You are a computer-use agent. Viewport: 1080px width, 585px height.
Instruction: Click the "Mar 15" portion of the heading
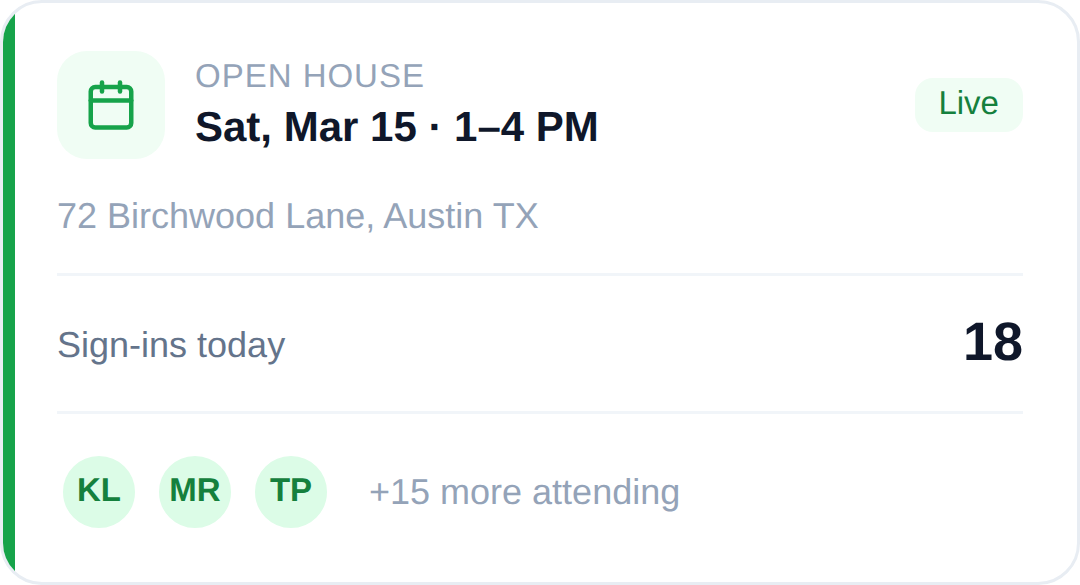(x=350, y=127)
